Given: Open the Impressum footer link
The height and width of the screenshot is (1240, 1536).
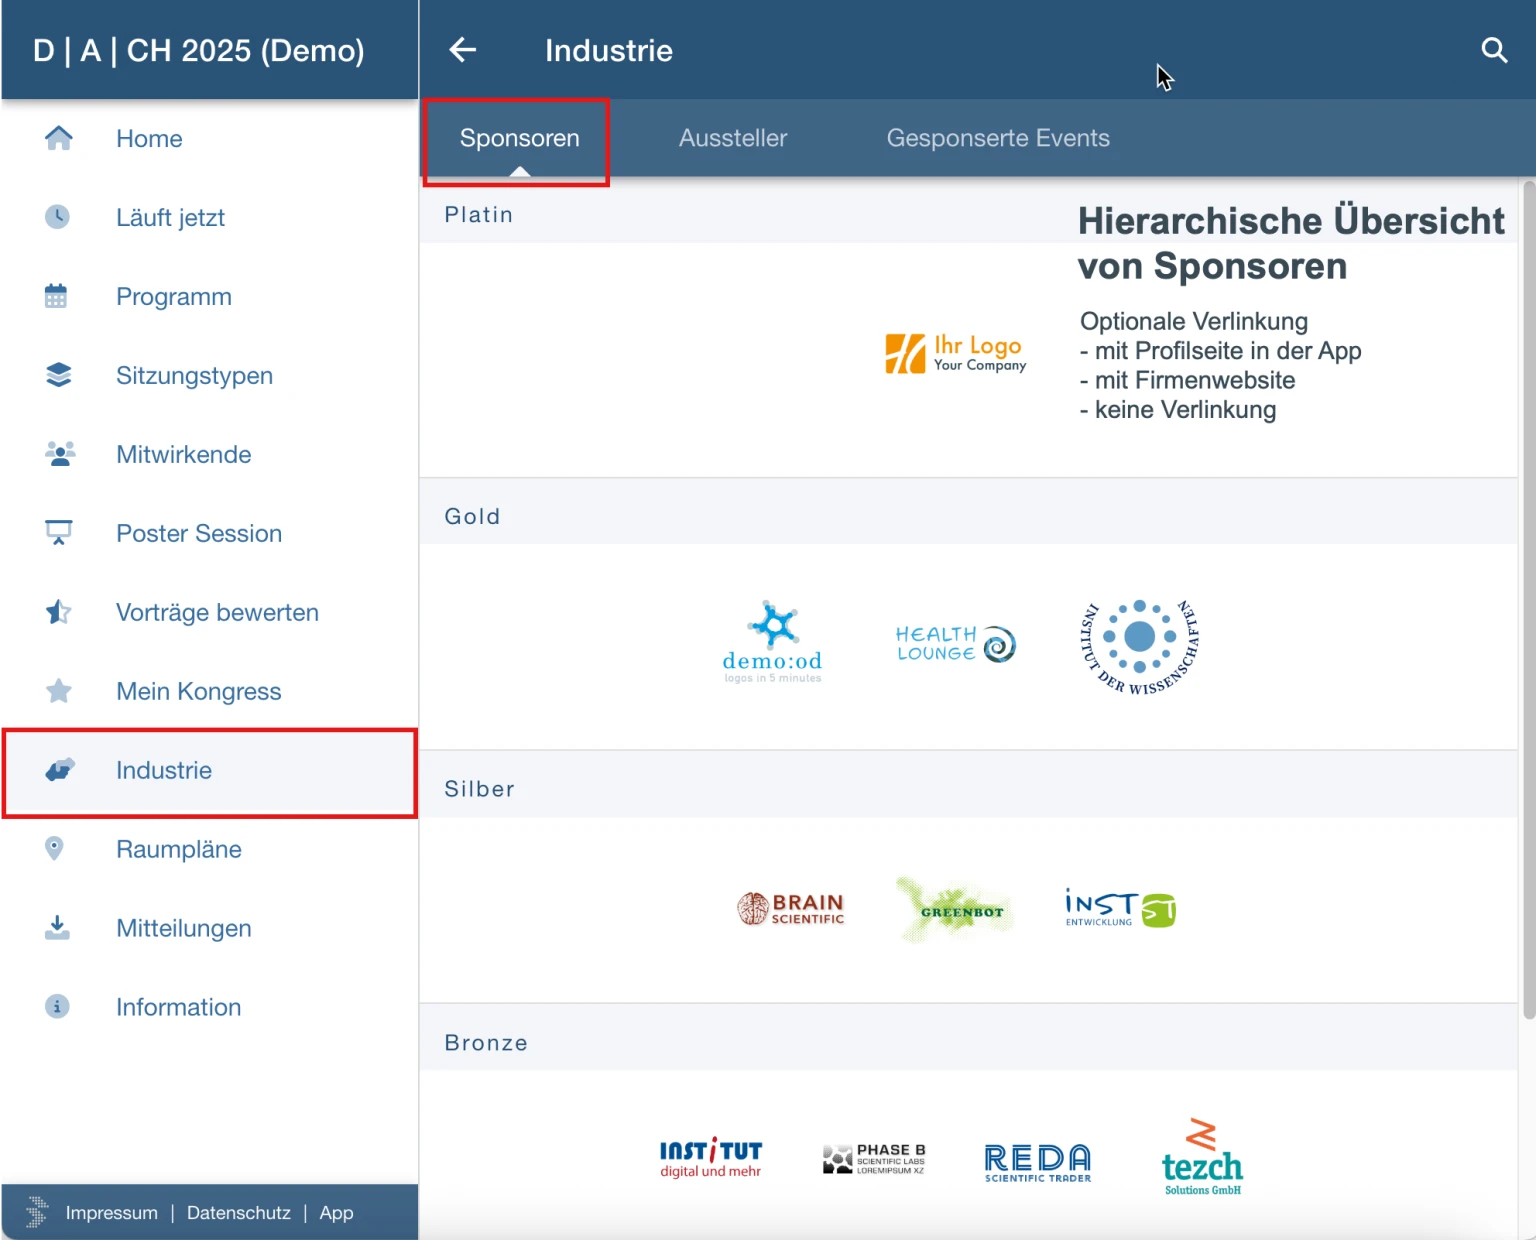Looking at the screenshot, I should 111,1213.
